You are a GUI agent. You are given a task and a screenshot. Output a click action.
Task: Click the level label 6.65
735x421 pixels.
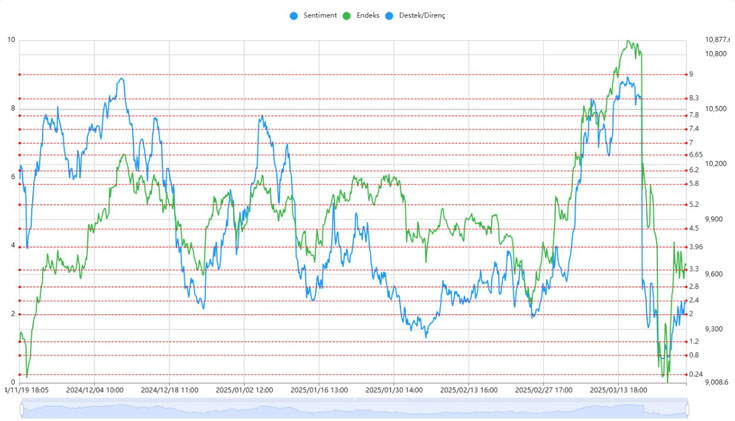[696, 154]
